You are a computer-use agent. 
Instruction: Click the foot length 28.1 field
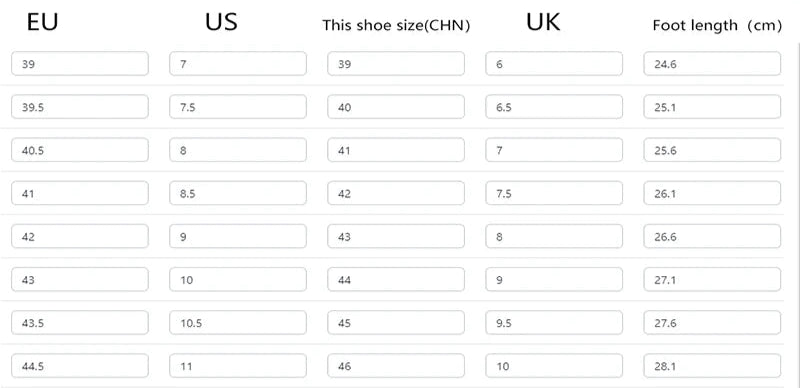(712, 366)
